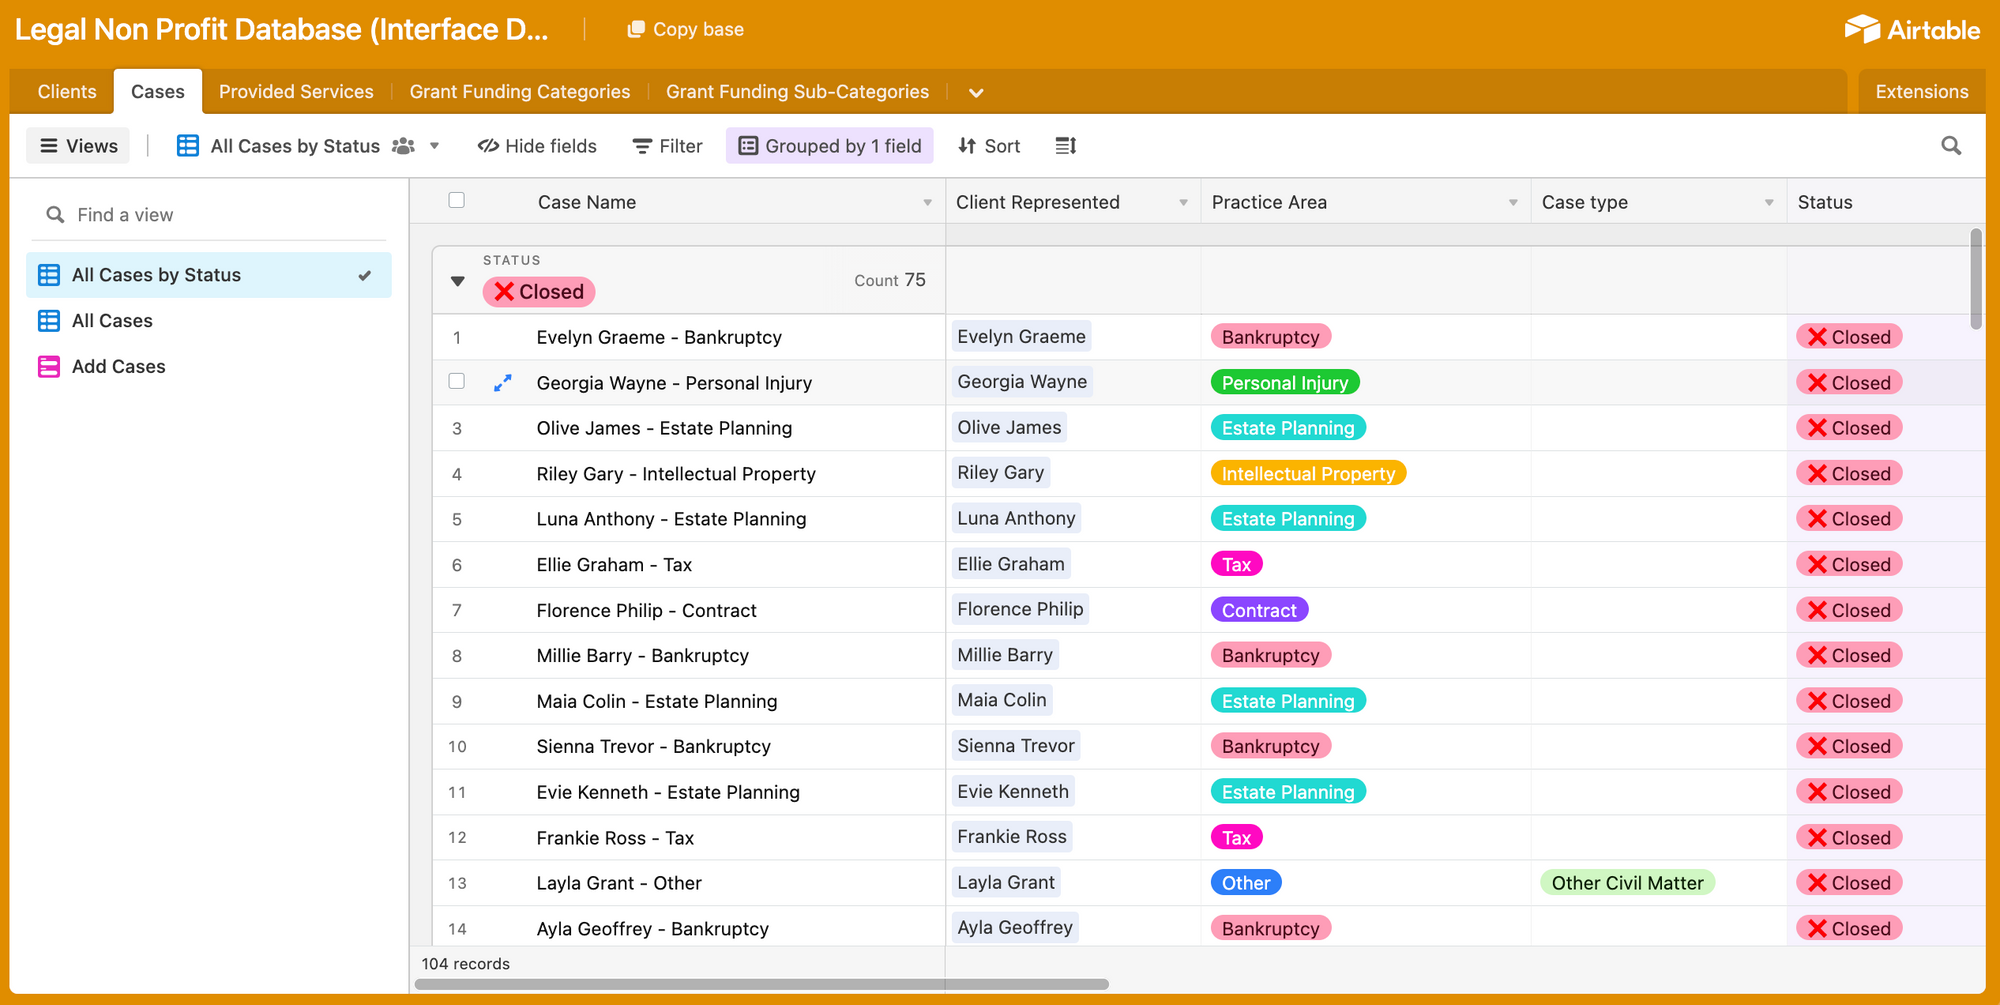Collapse the Closed status group
This screenshot has height=1005, width=2000.
tap(458, 281)
